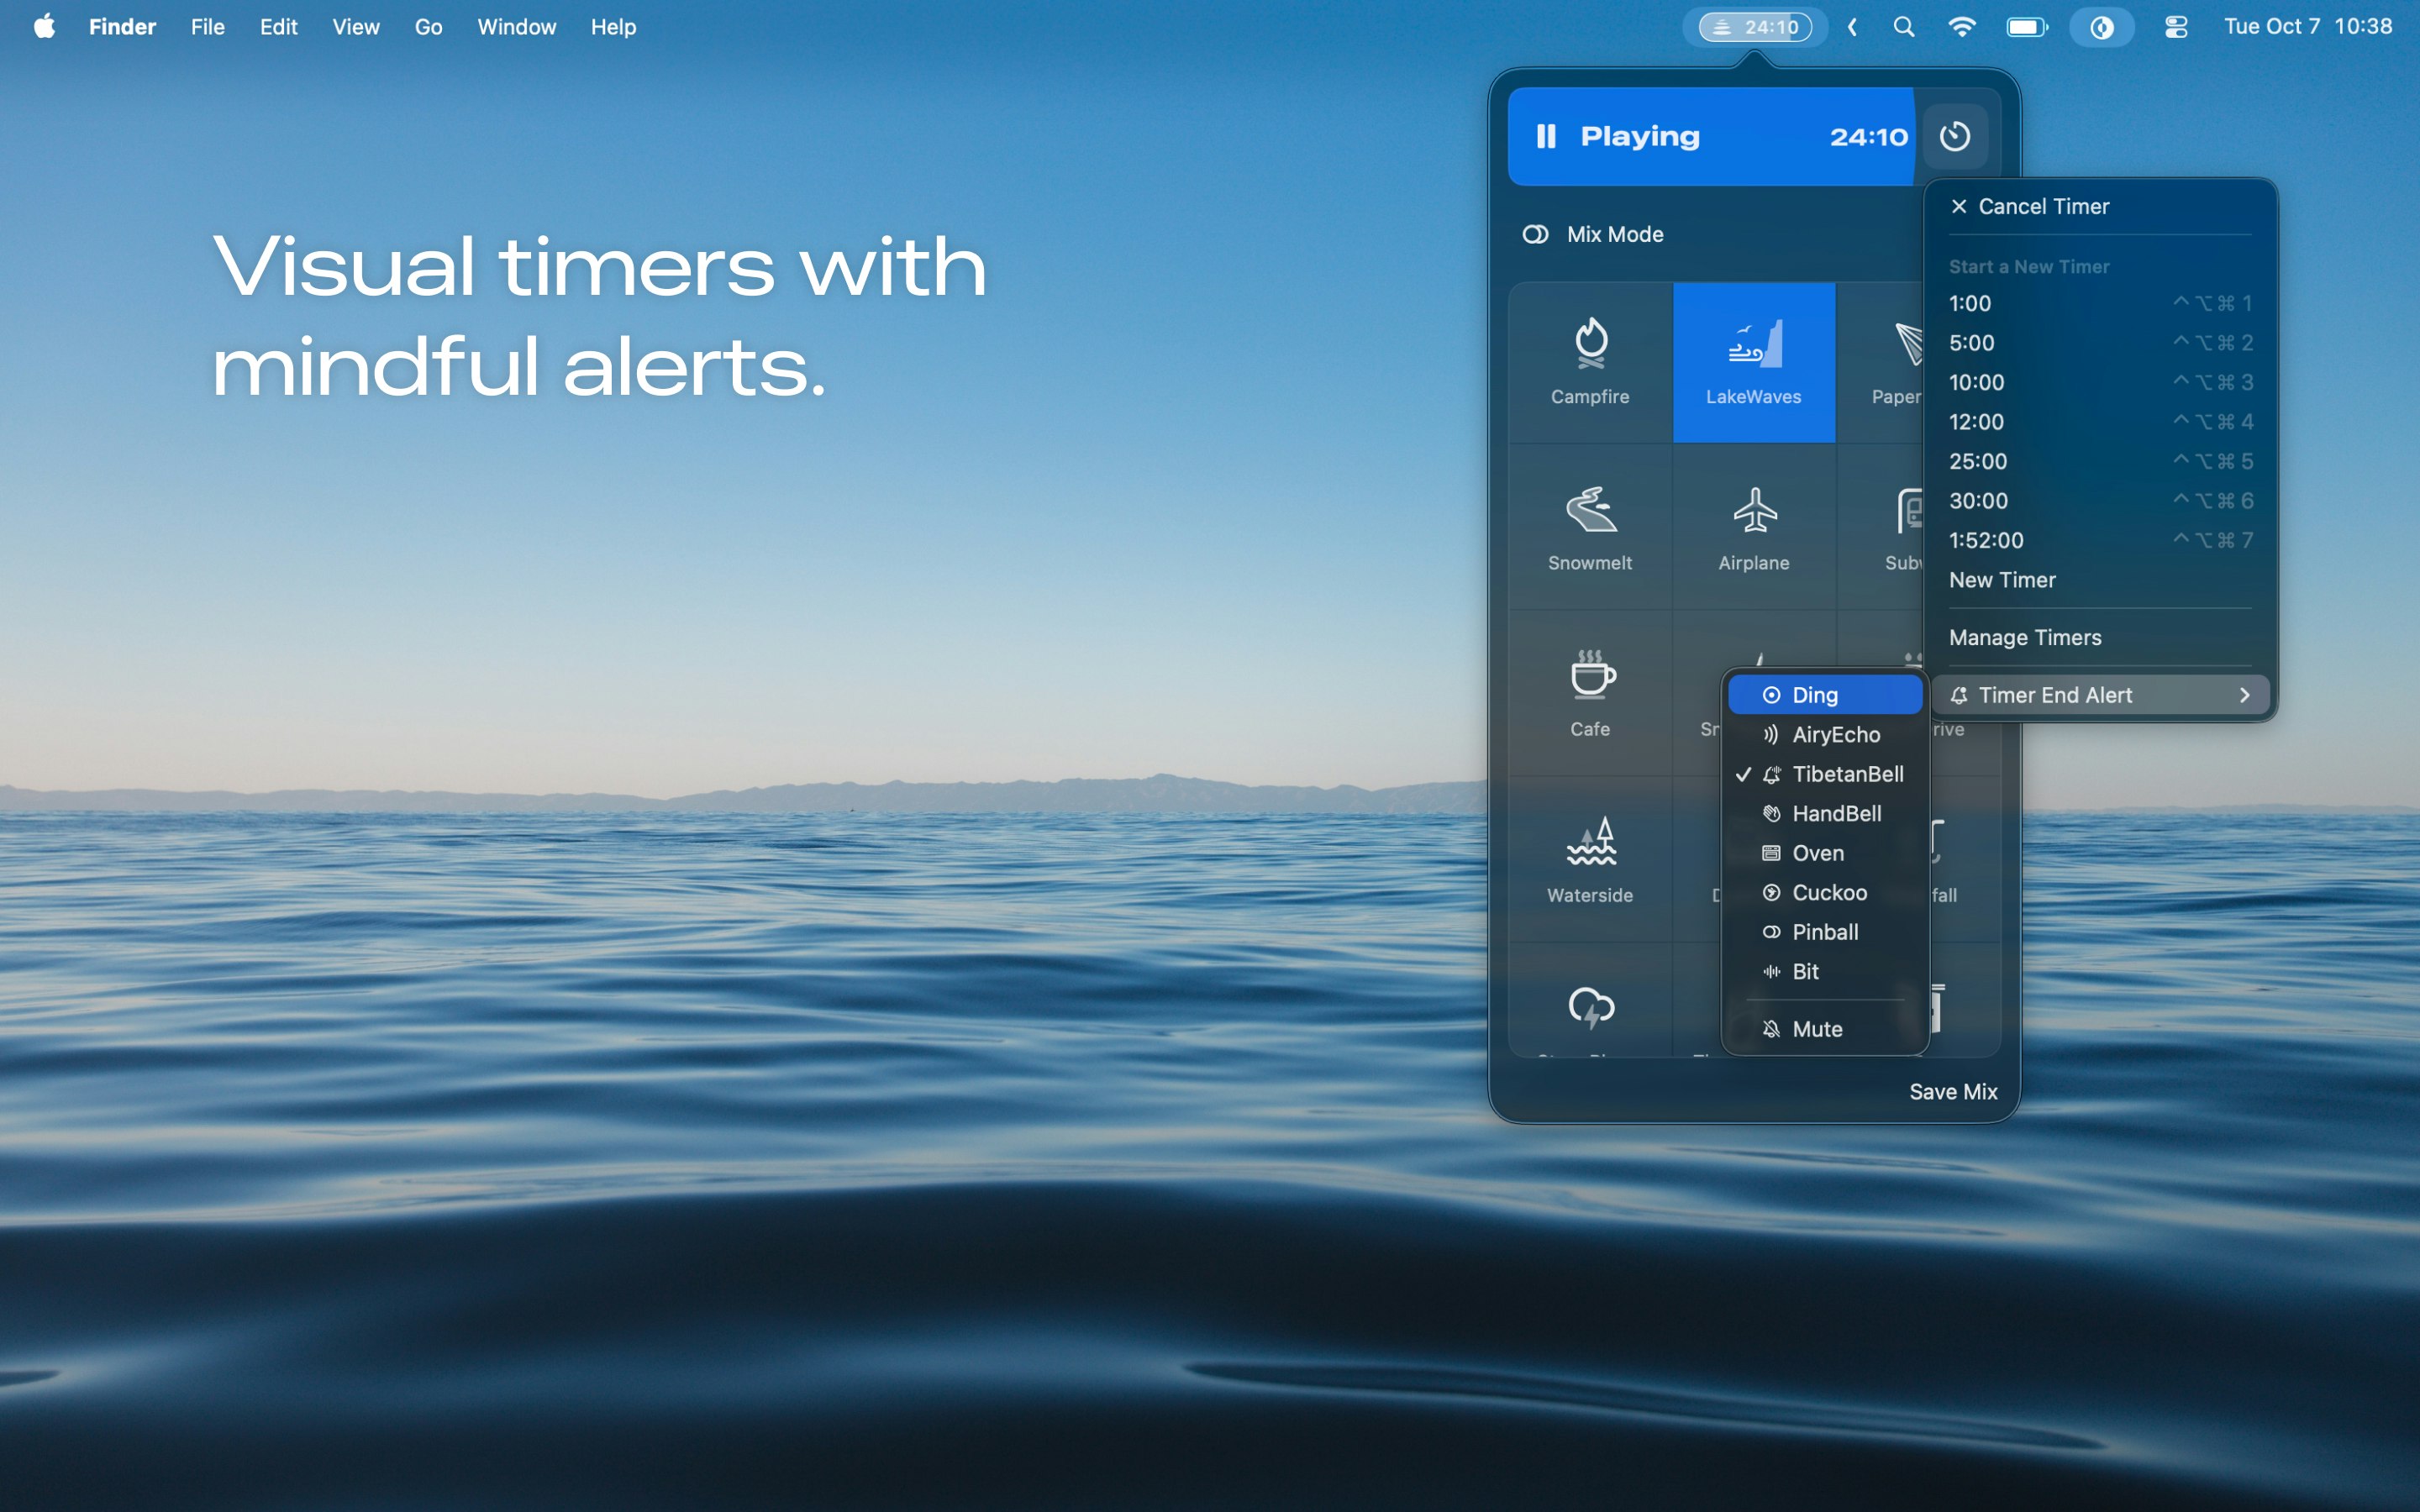Select the TibetanBell alert sound
2420x1512 pixels.
(1846, 774)
